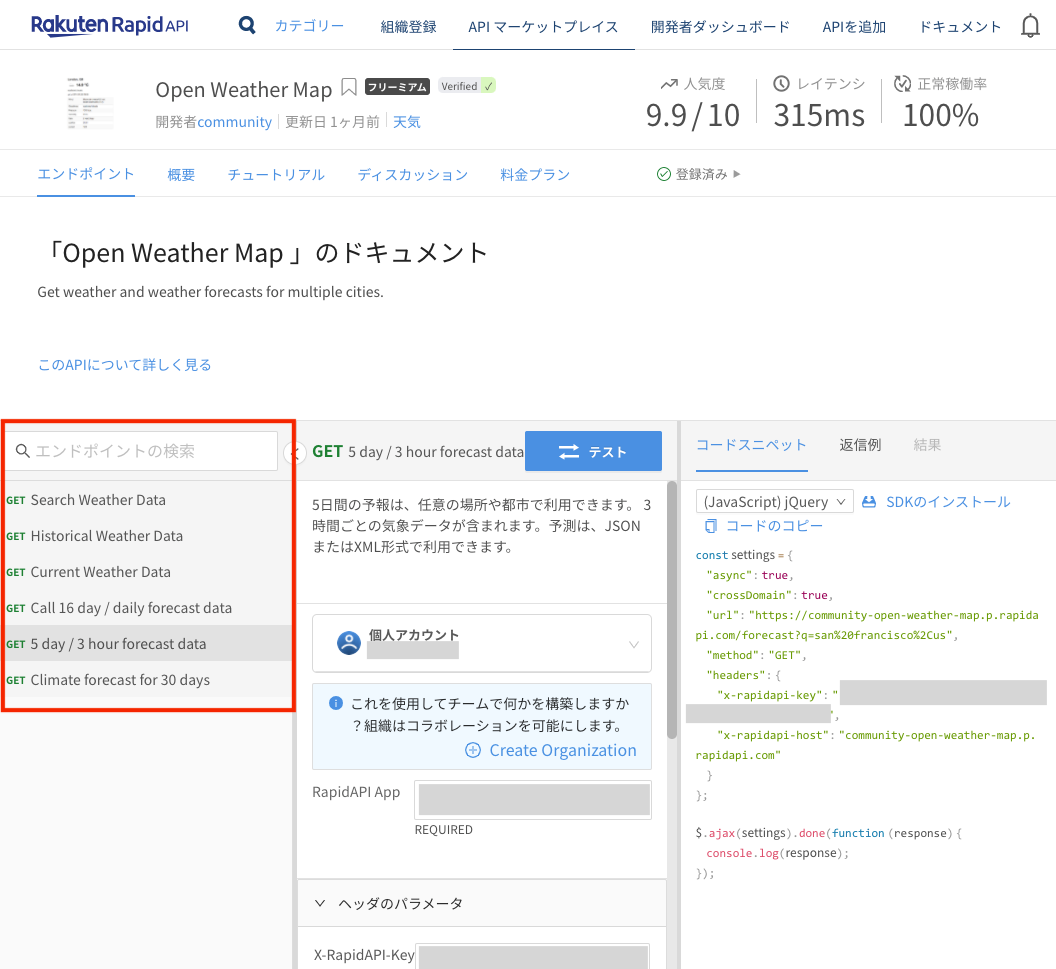Screen dimensions: 1056x969
Task: Switch to the 概要 tab
Action: pyautogui.click(x=181, y=174)
